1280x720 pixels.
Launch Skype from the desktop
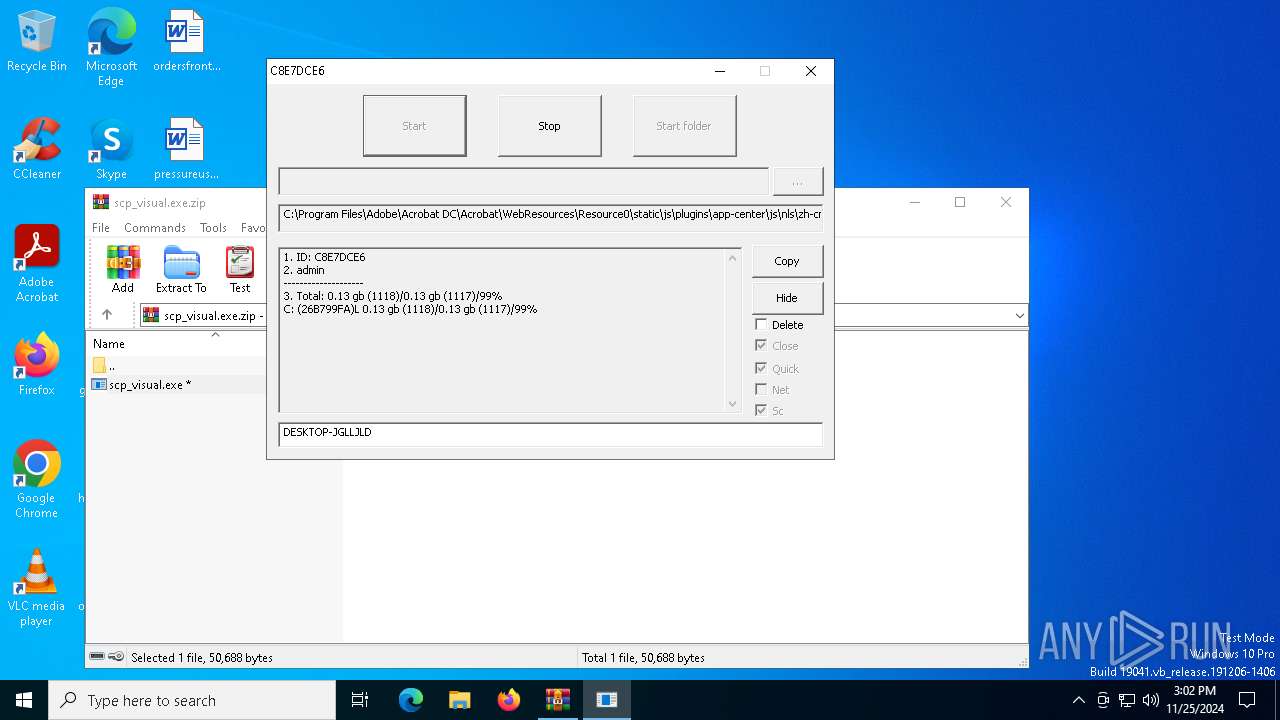[111, 149]
